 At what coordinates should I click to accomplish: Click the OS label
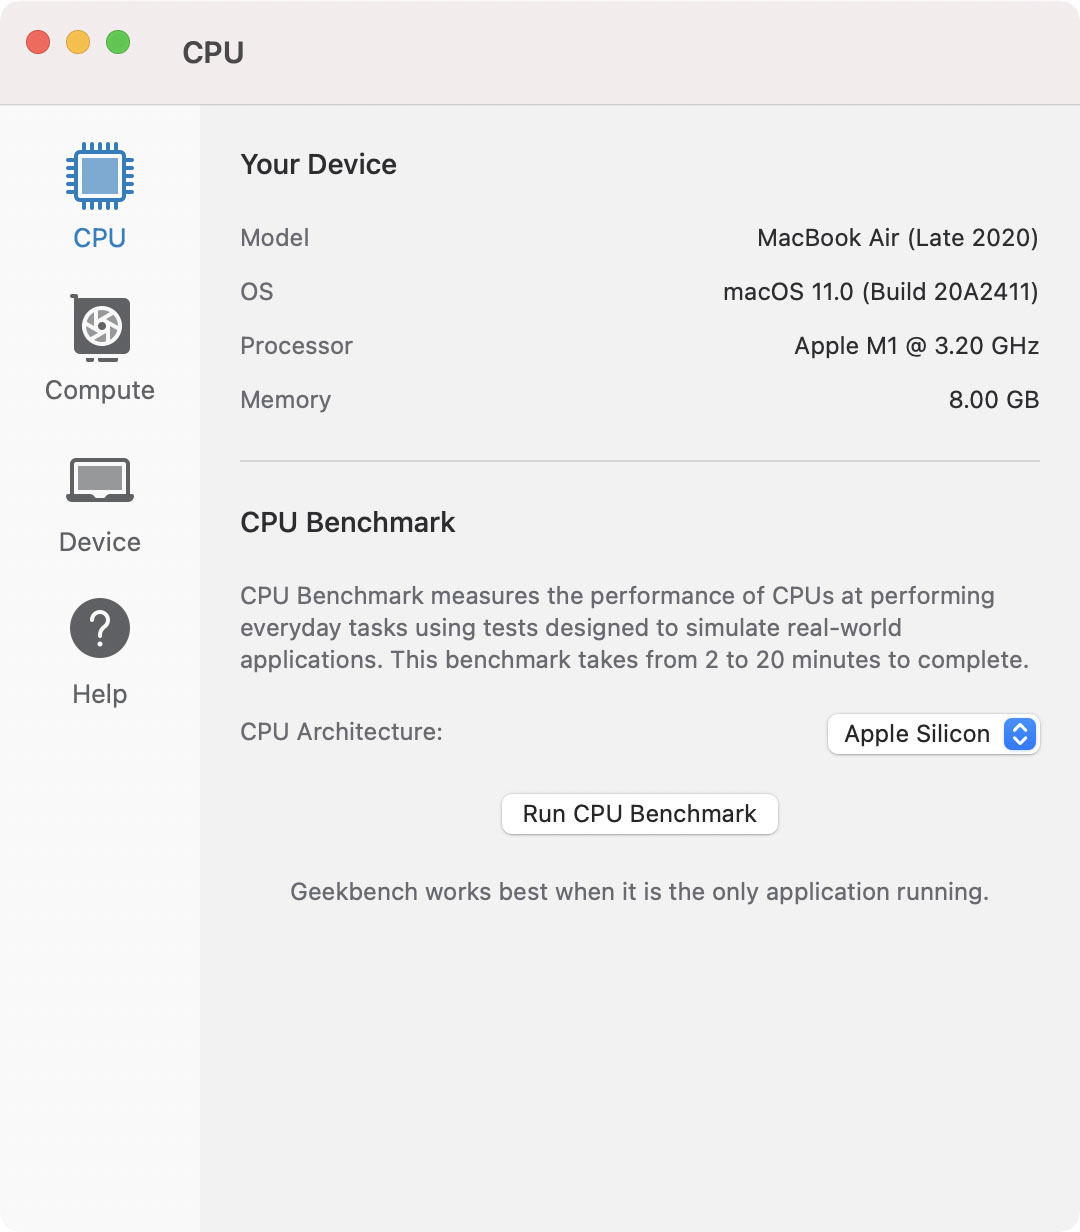(257, 292)
